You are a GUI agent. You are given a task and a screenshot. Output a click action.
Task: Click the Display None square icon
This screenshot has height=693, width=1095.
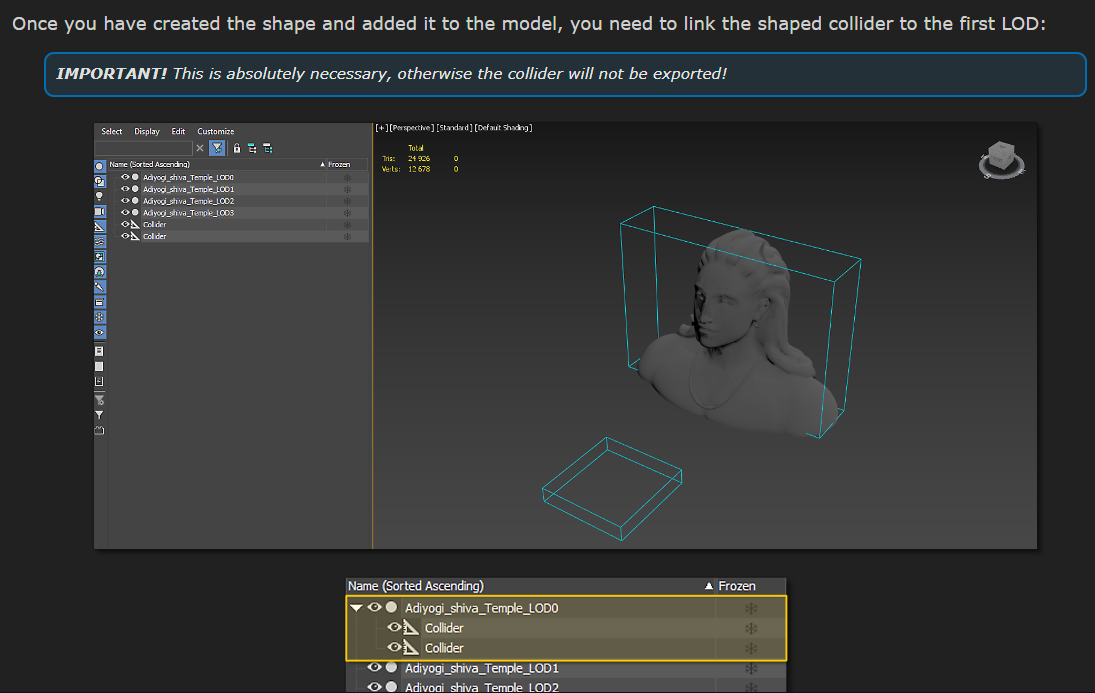tap(99, 367)
